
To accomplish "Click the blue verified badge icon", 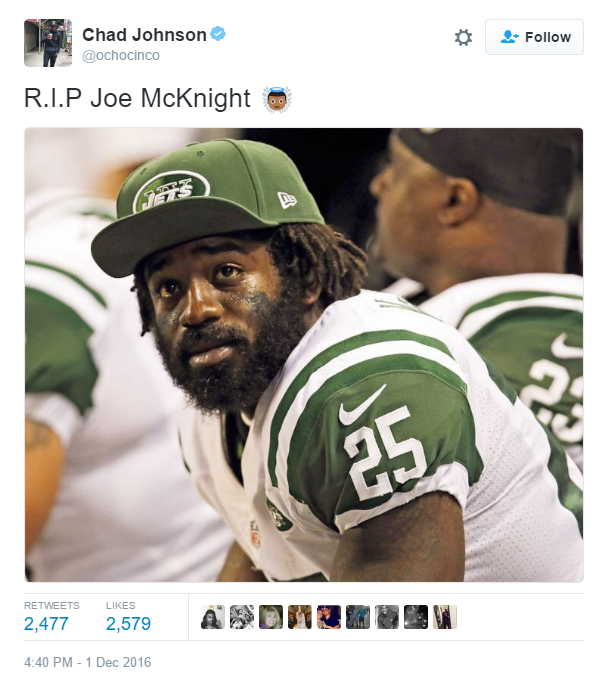I will [218, 34].
